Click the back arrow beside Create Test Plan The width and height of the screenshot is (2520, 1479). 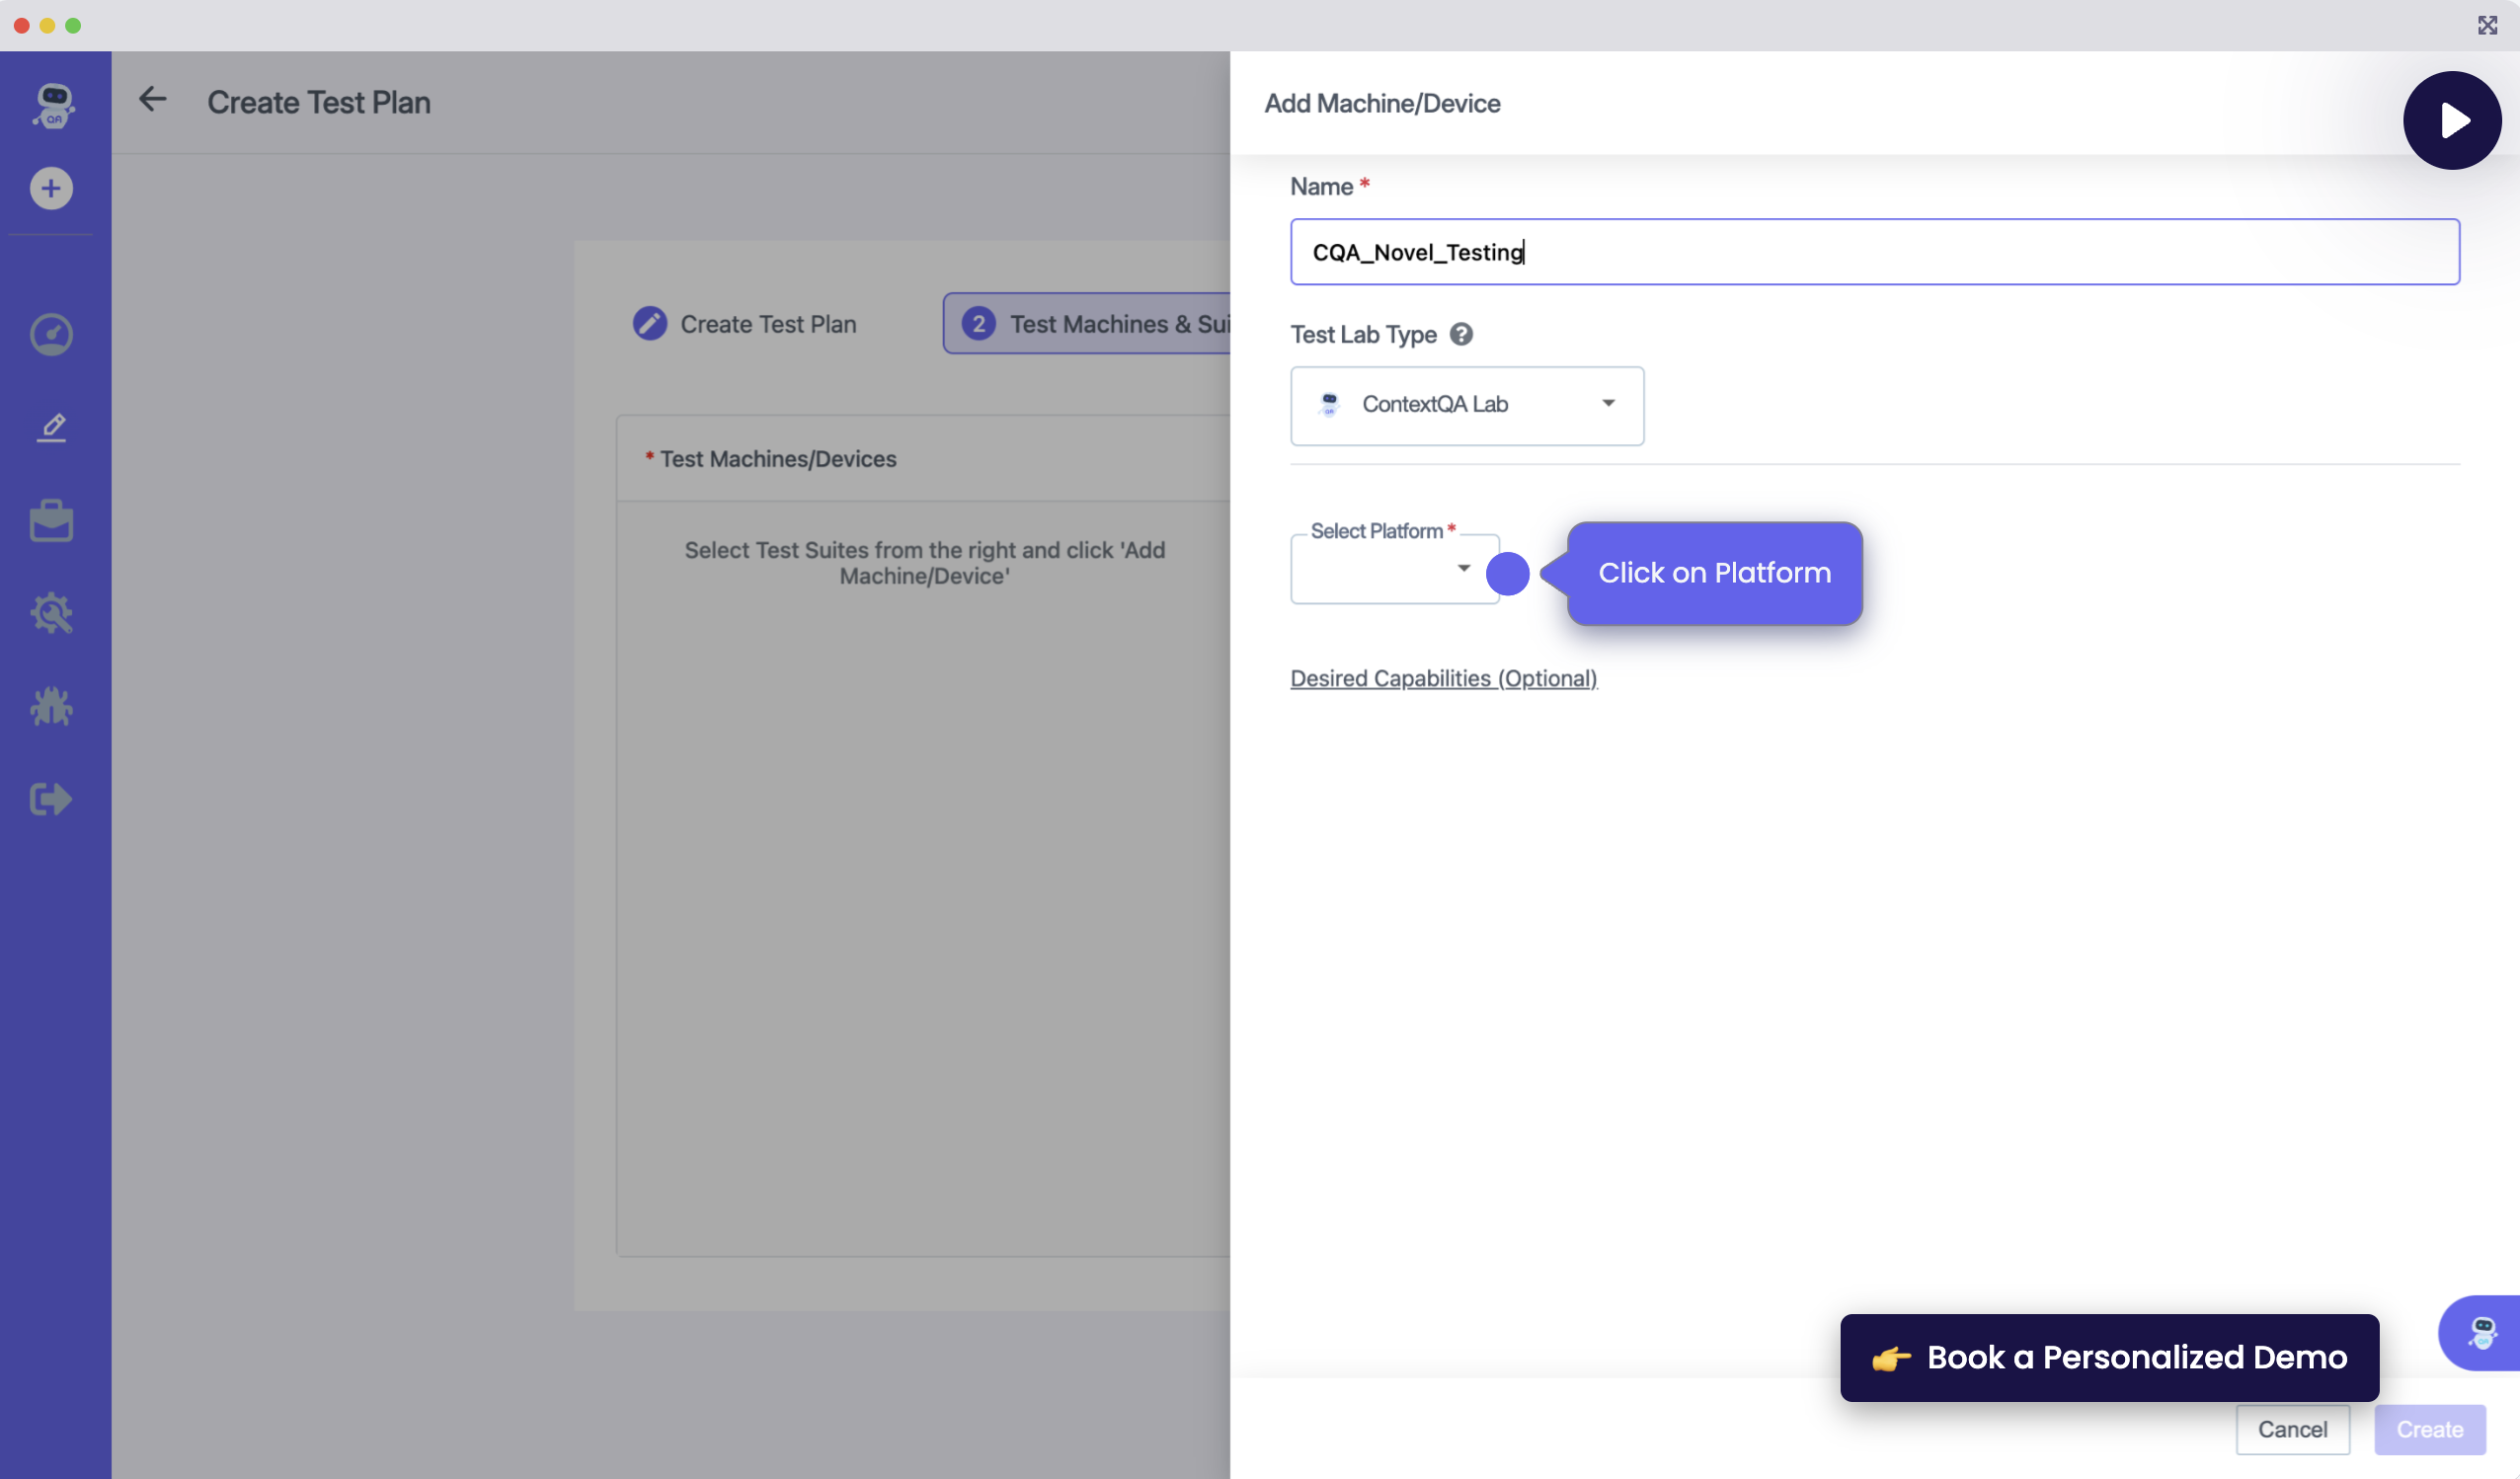point(152,99)
